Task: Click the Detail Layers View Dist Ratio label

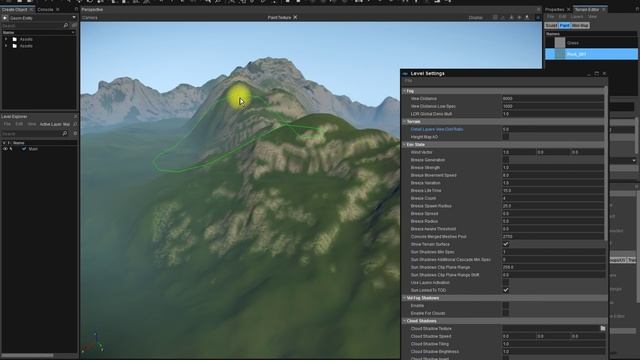Action: coord(437,129)
